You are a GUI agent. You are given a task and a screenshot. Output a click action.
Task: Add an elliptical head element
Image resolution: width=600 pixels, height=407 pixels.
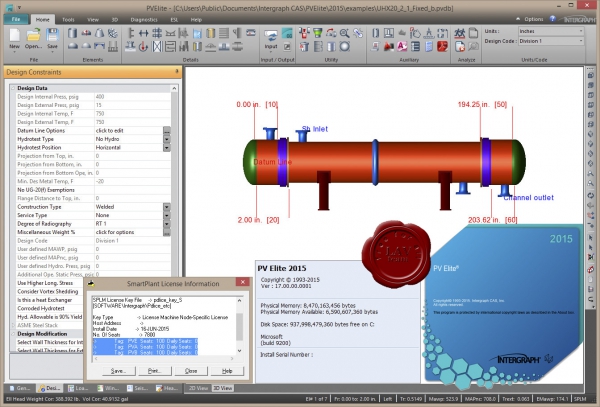73,46
